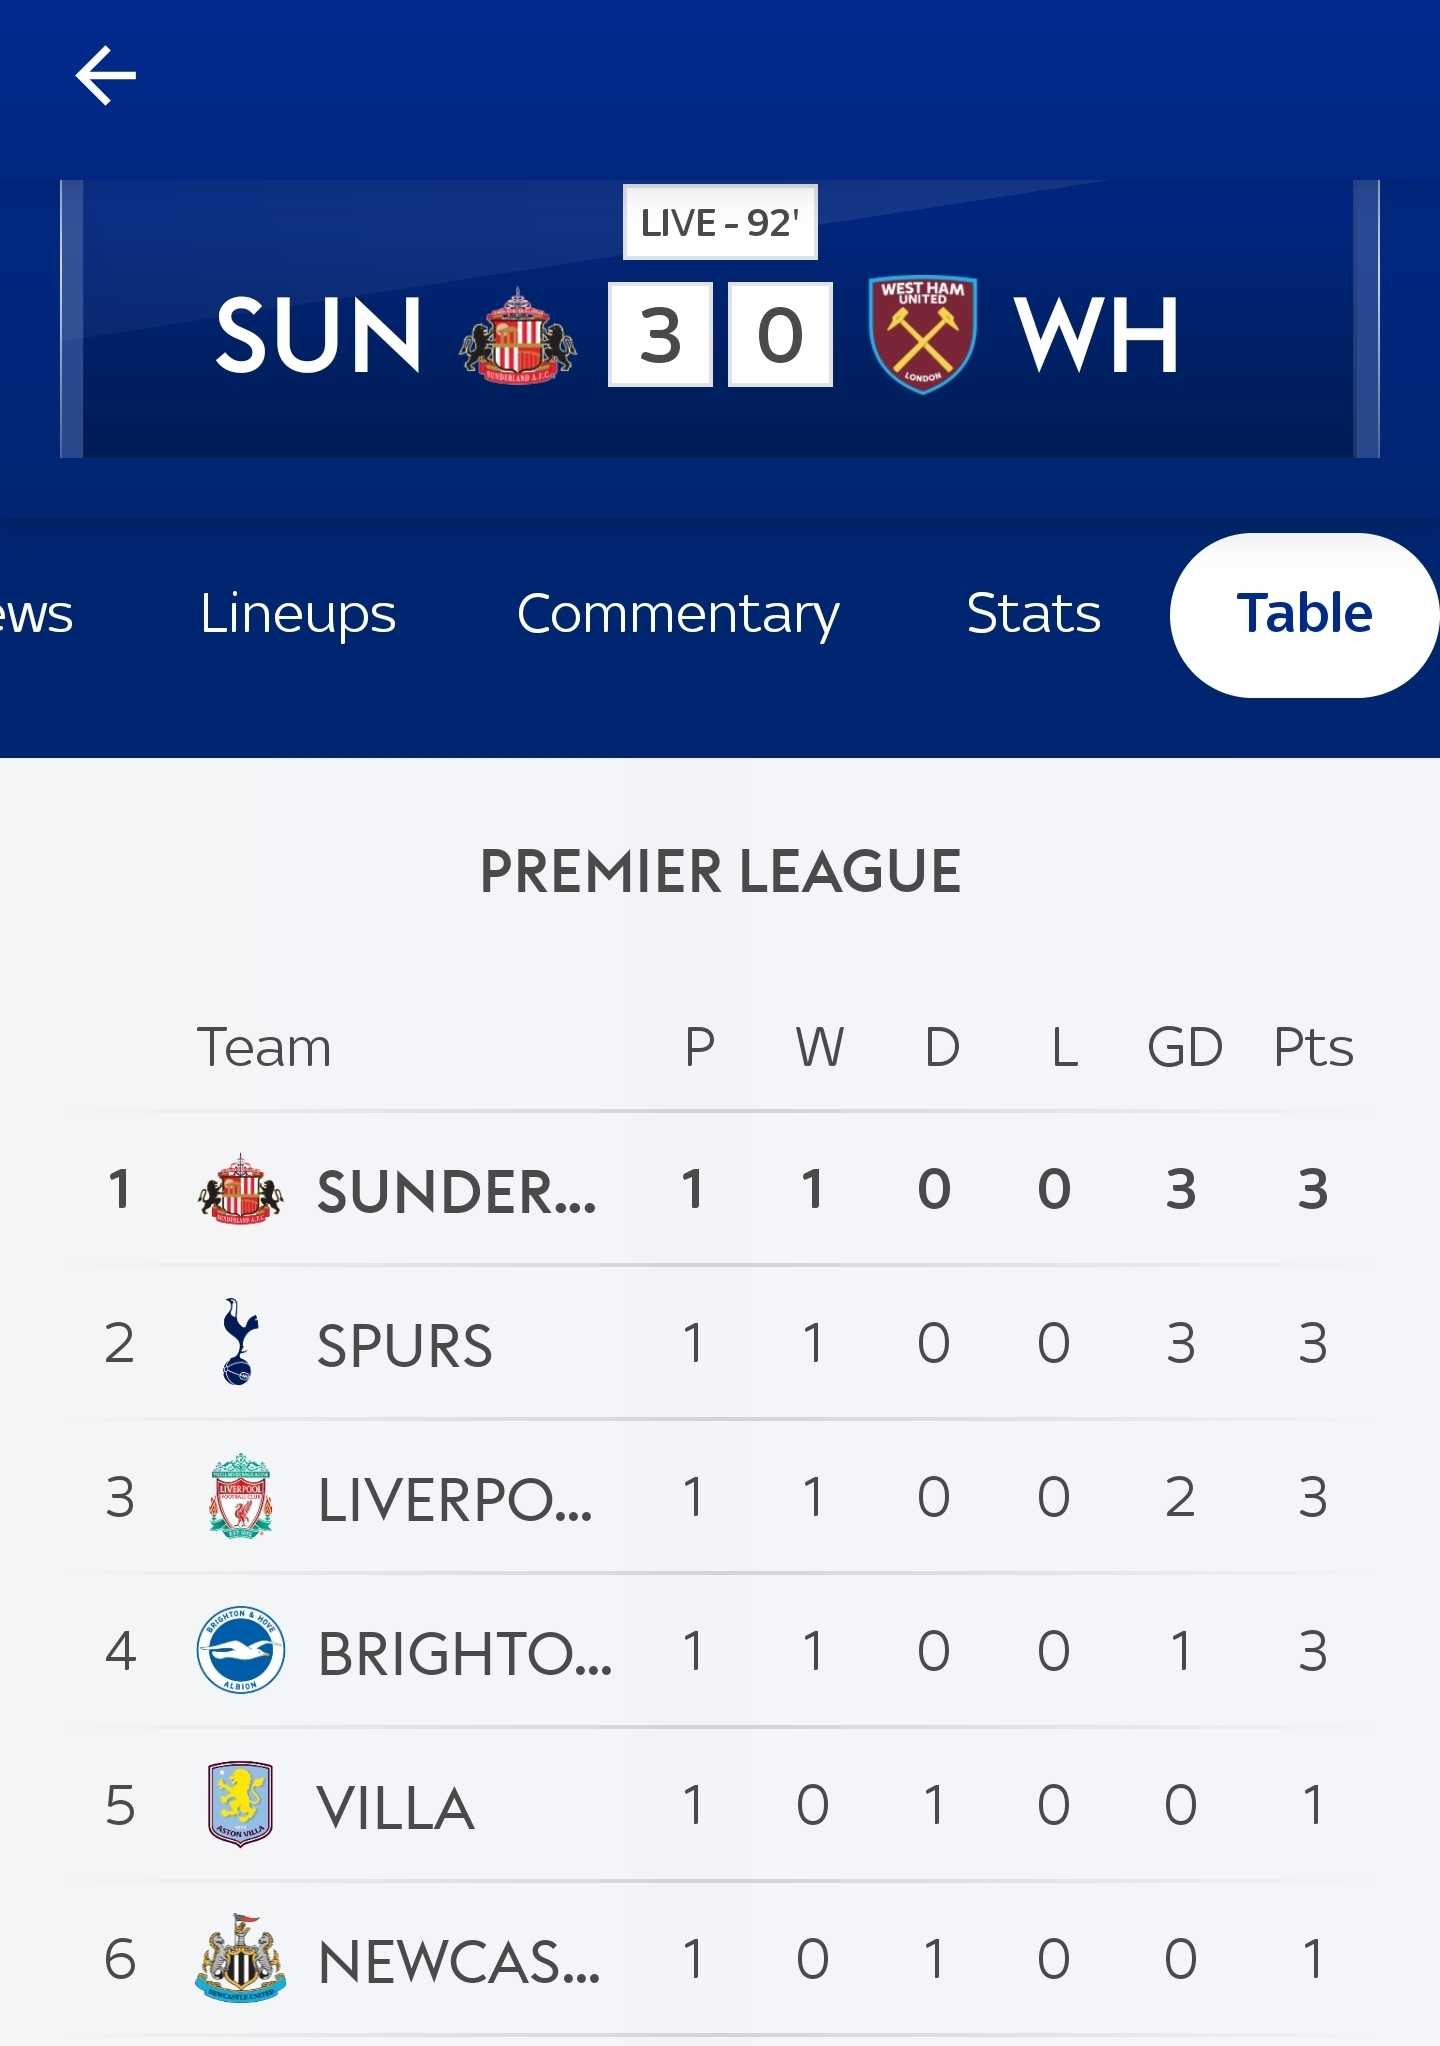Open the SPURS team row link
The height and width of the screenshot is (2046, 1440).
click(404, 1345)
